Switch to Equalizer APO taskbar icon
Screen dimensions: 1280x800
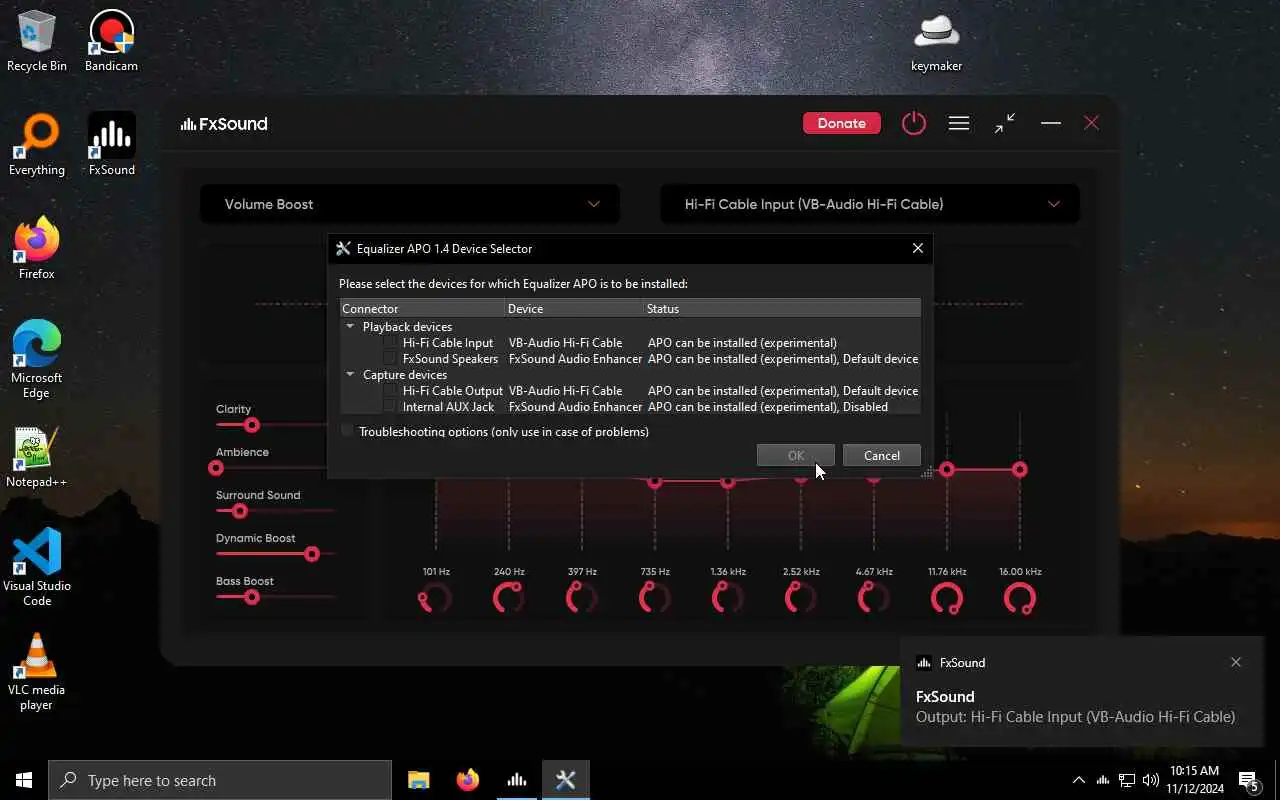(566, 780)
